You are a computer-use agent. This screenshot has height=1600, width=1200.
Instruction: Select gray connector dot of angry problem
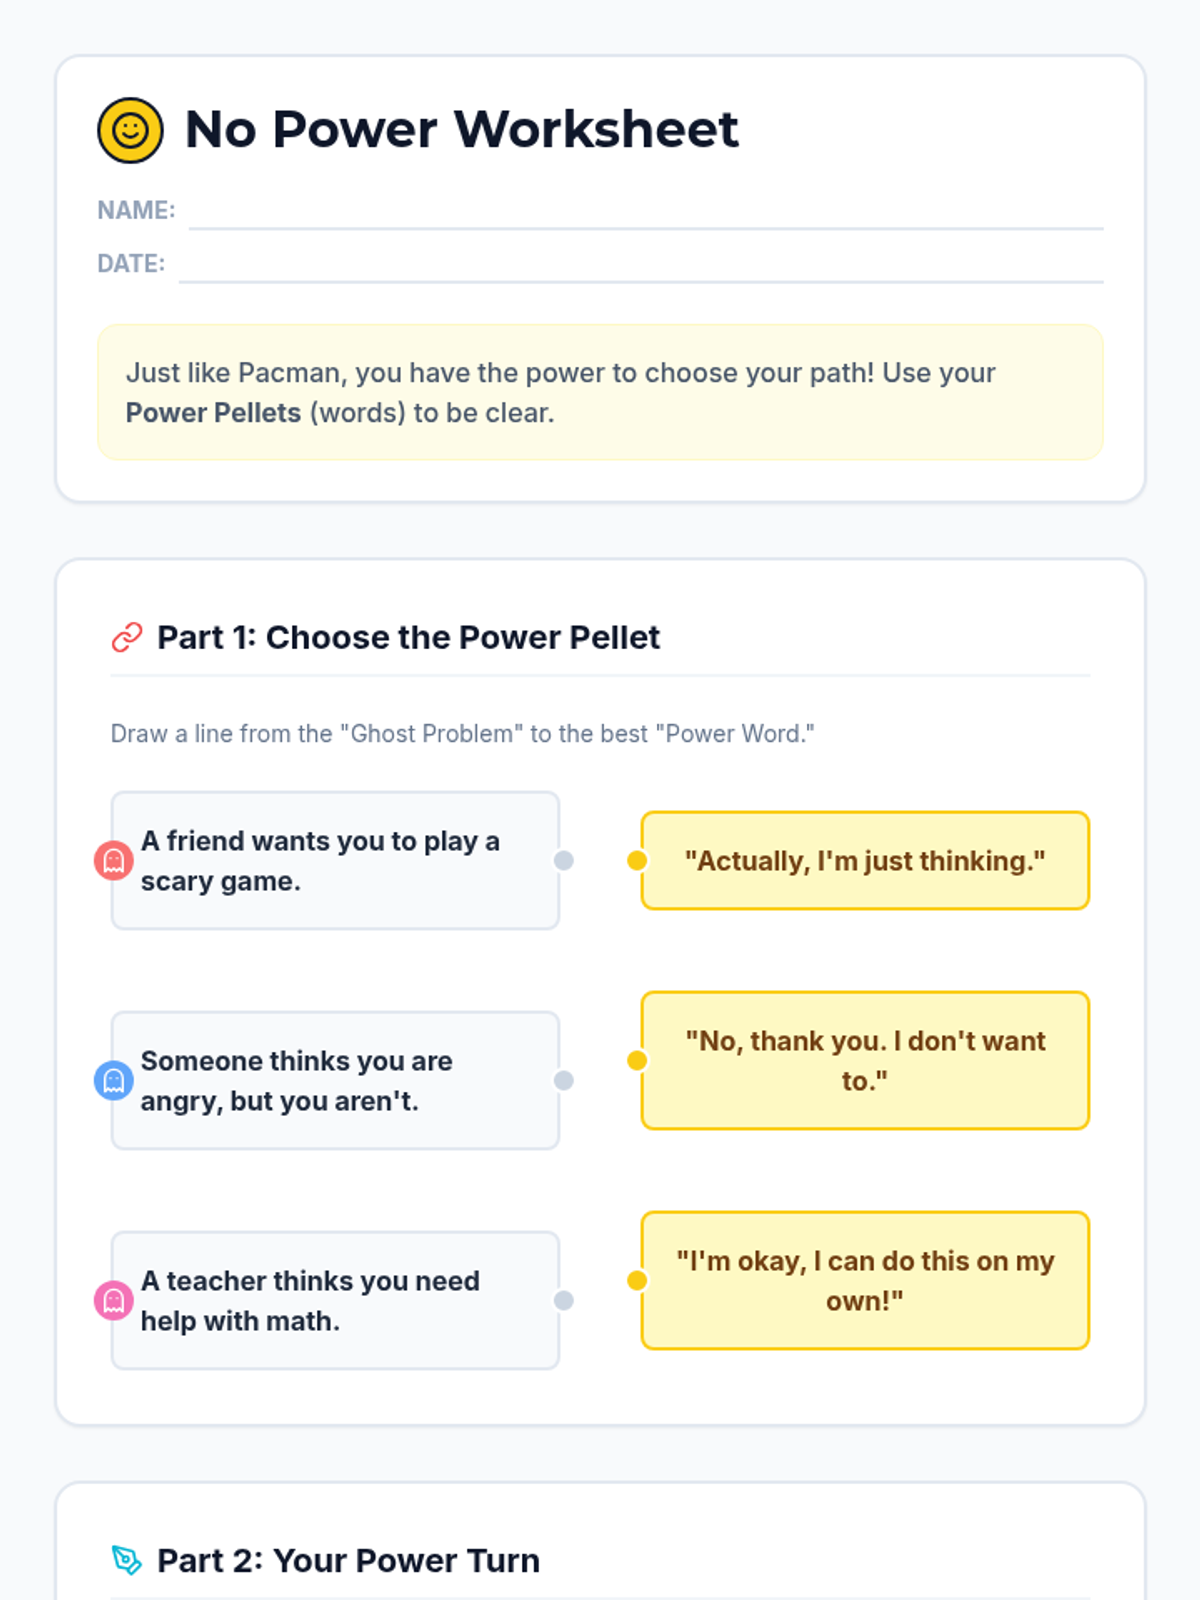tap(564, 1080)
